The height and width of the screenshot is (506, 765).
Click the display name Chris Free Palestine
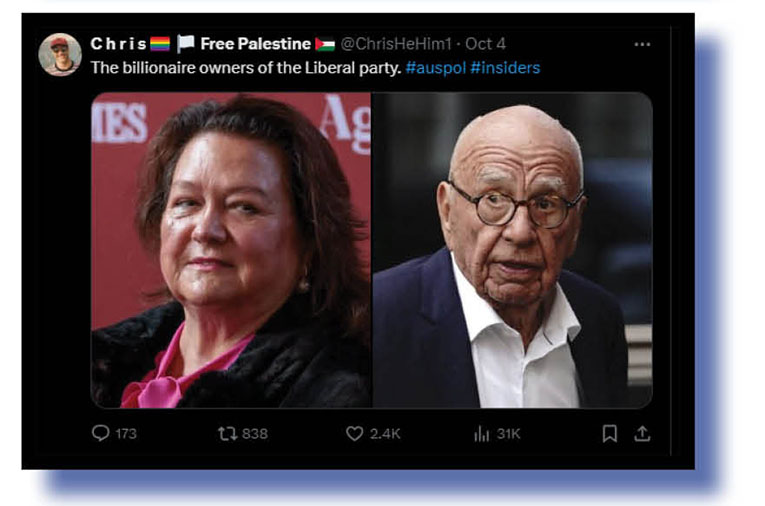click(212, 44)
